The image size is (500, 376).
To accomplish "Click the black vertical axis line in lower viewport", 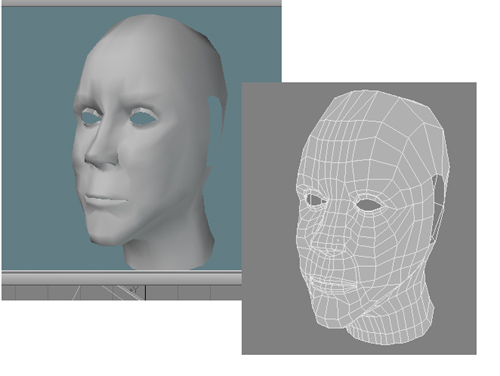I will tap(145, 293).
